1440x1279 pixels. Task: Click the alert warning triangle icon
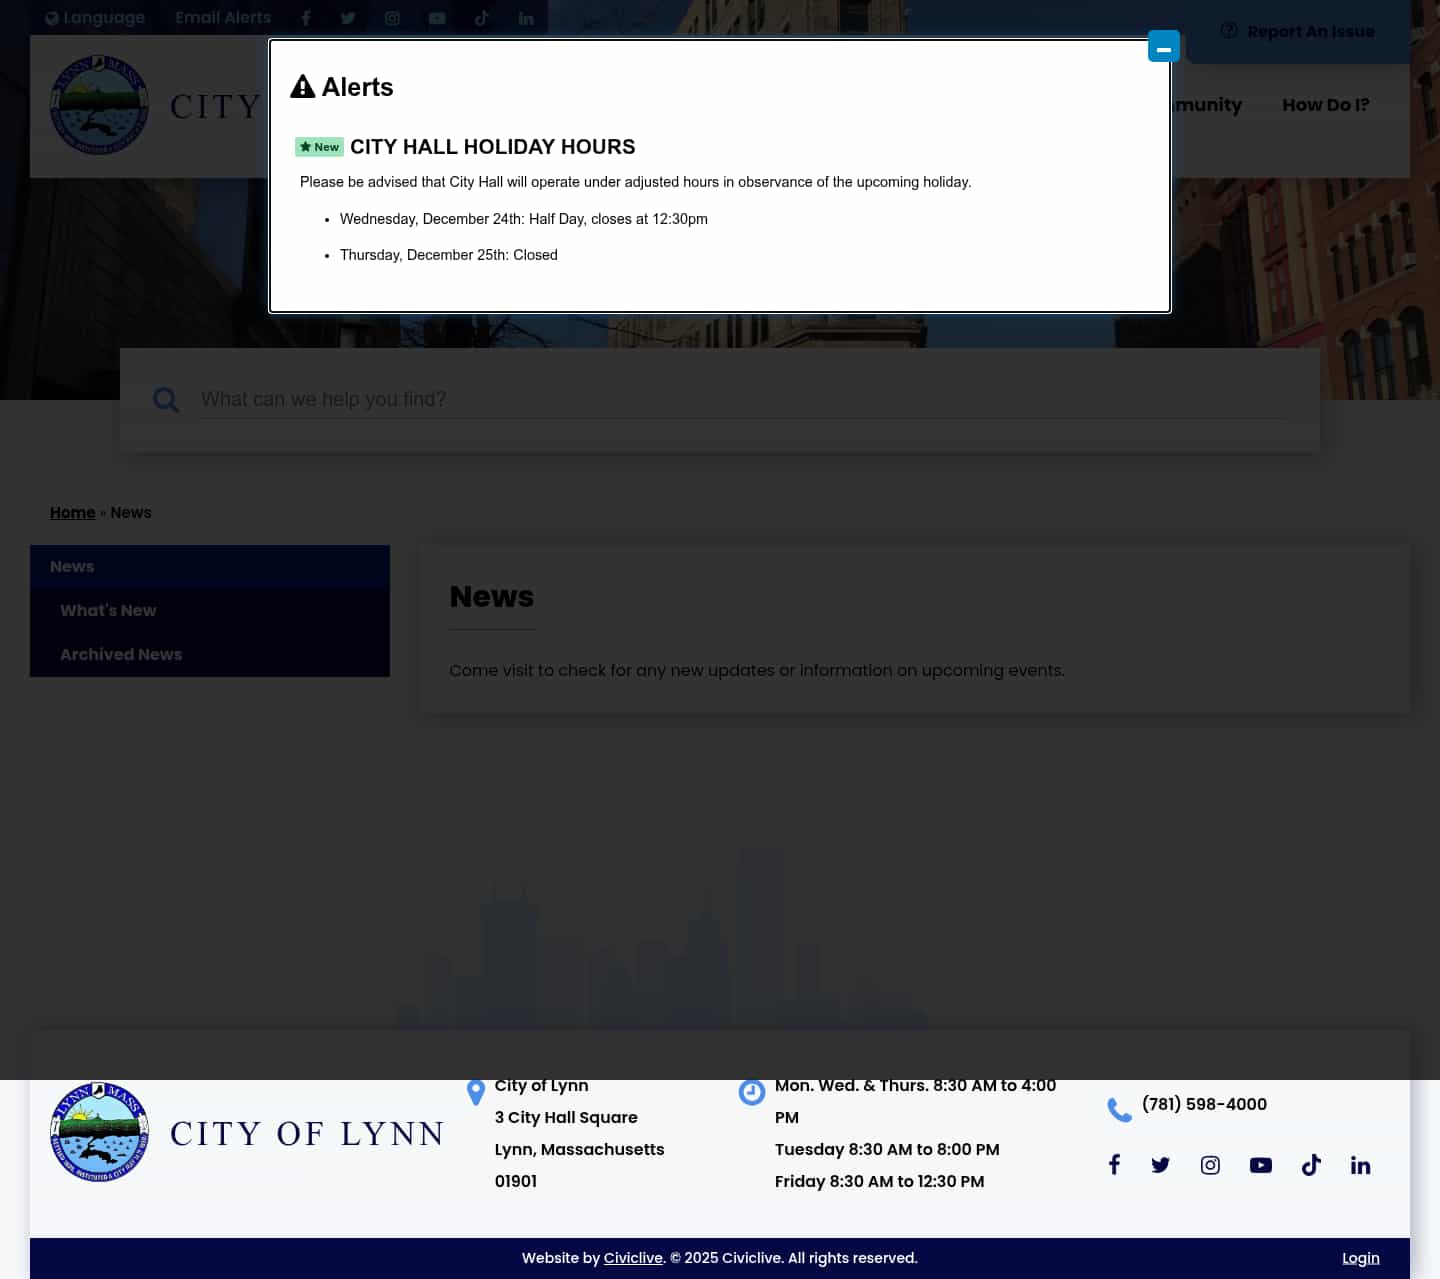coord(303,86)
